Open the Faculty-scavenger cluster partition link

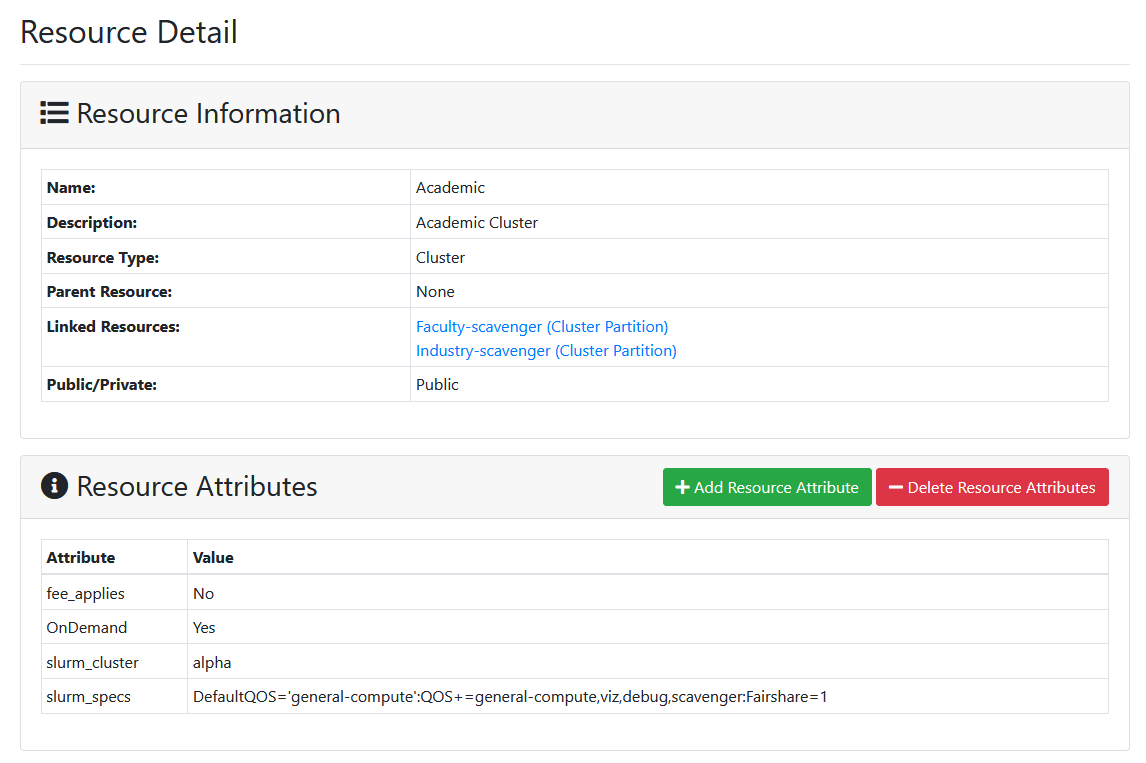[x=542, y=327]
